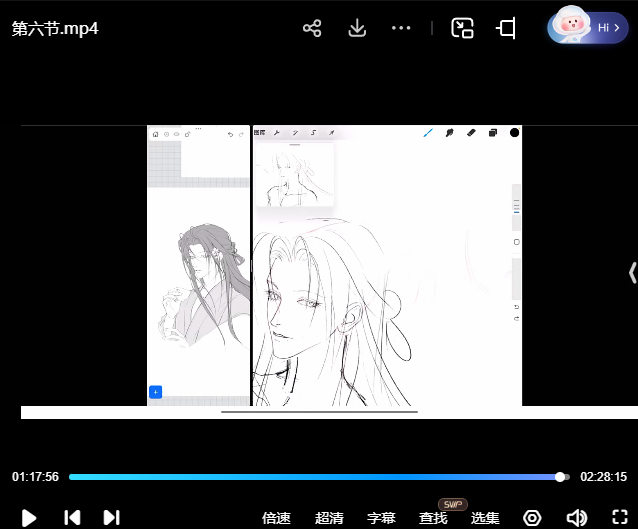Click the Hi assistant avatar button

pos(587,28)
